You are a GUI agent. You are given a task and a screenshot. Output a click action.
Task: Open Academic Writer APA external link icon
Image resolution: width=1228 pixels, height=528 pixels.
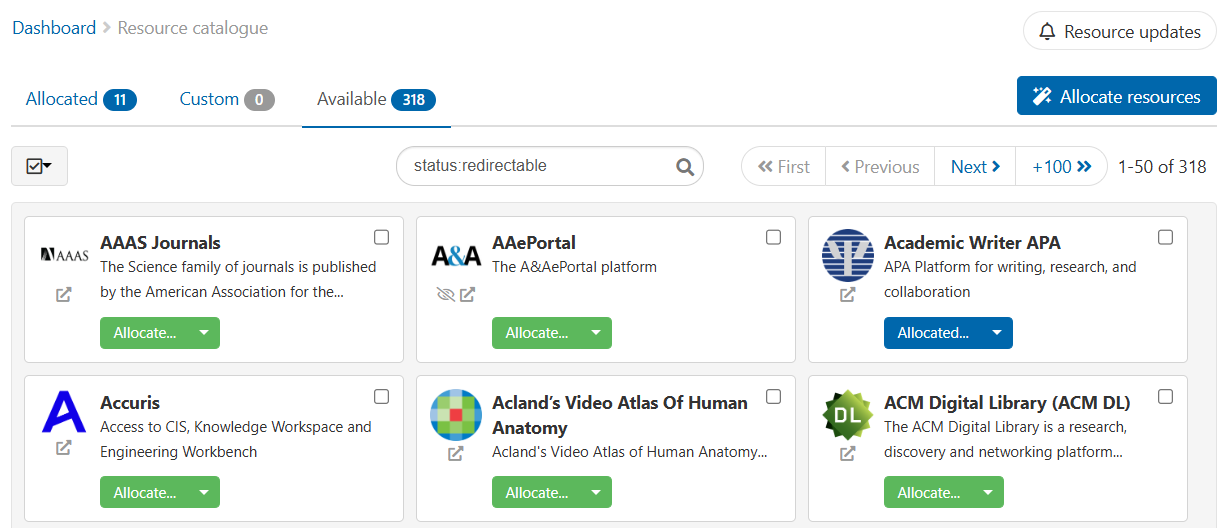click(x=848, y=295)
